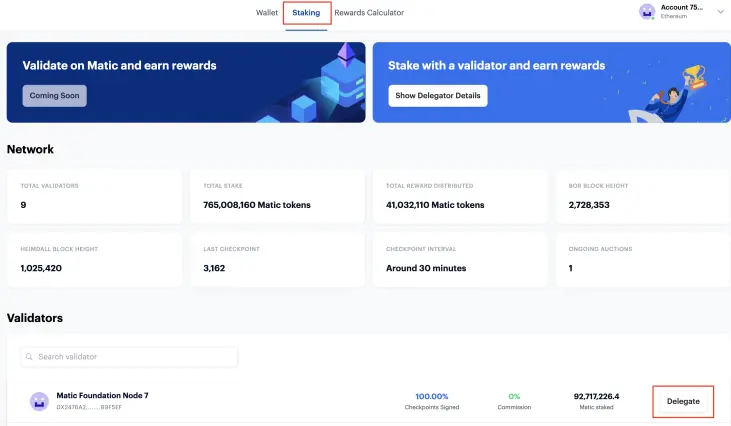Image resolution: width=731 pixels, height=426 pixels.
Task: Click the 92,717,226.4 Matic staked value
Action: (596, 396)
